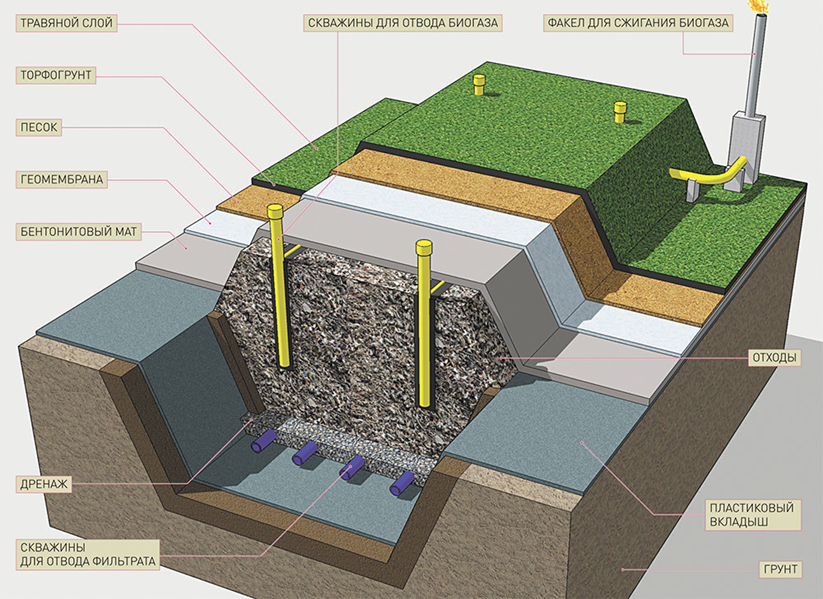Click the label 'БЕНТОНИТОВЫЙ МАТ'
Viewport: 823px width, 599px height.
coord(79,232)
